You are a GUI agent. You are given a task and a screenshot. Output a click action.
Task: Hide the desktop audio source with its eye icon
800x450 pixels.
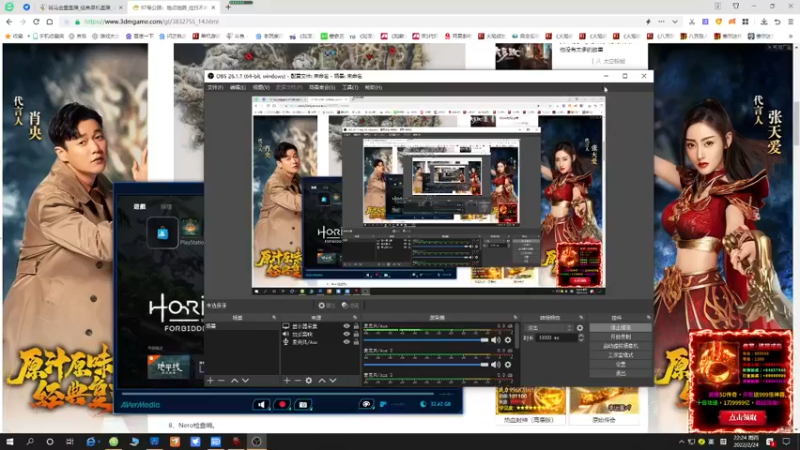pyautogui.click(x=347, y=334)
